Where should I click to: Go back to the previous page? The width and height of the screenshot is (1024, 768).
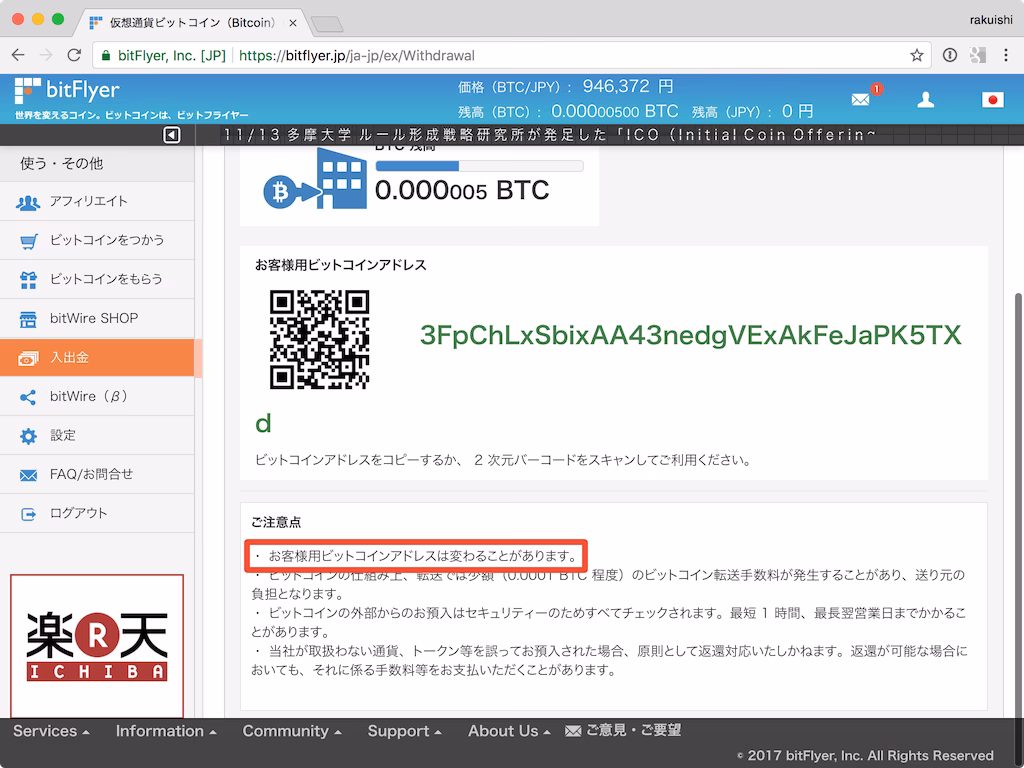tap(18, 55)
